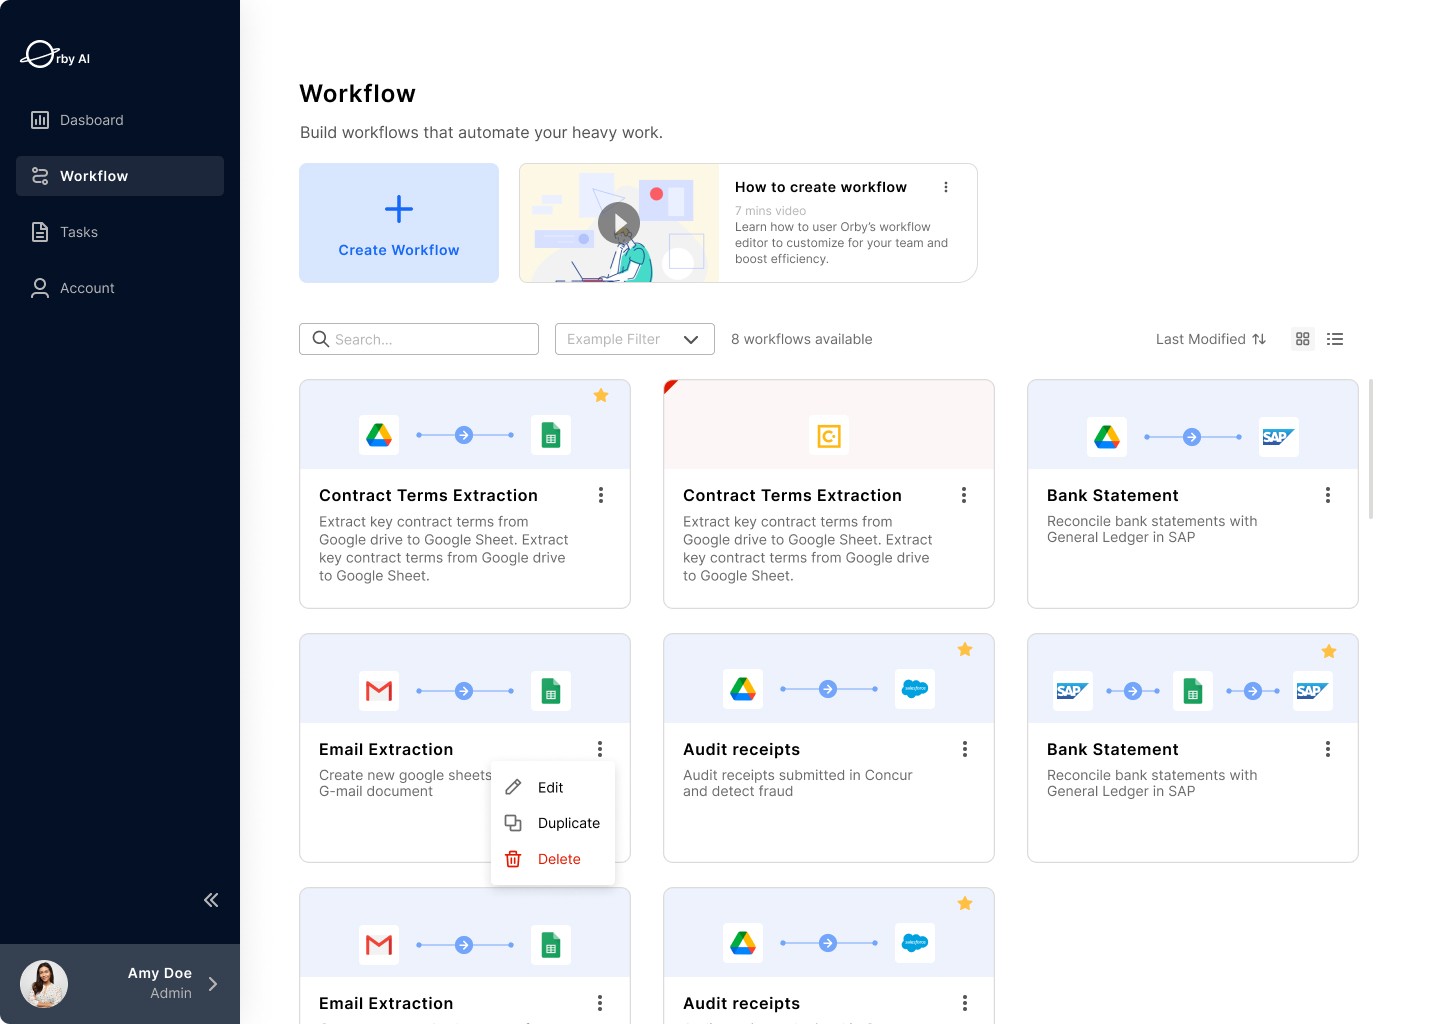1440x1024 pixels.
Task: Click the yellow C icon on flagged contract card
Action: (x=829, y=436)
